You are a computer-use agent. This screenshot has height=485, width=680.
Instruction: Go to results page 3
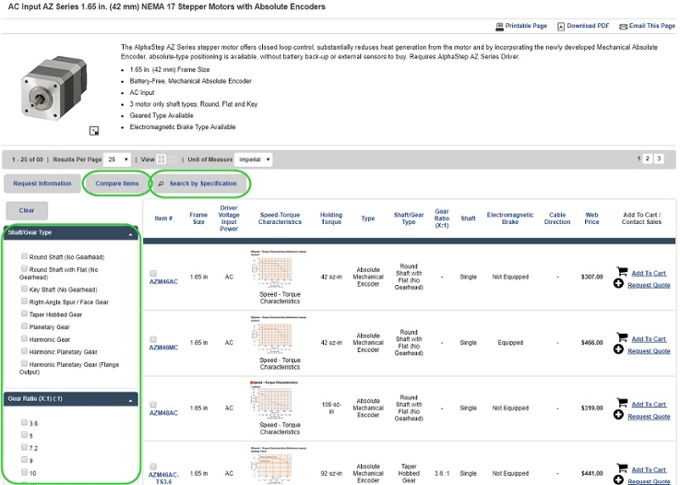pos(658,159)
